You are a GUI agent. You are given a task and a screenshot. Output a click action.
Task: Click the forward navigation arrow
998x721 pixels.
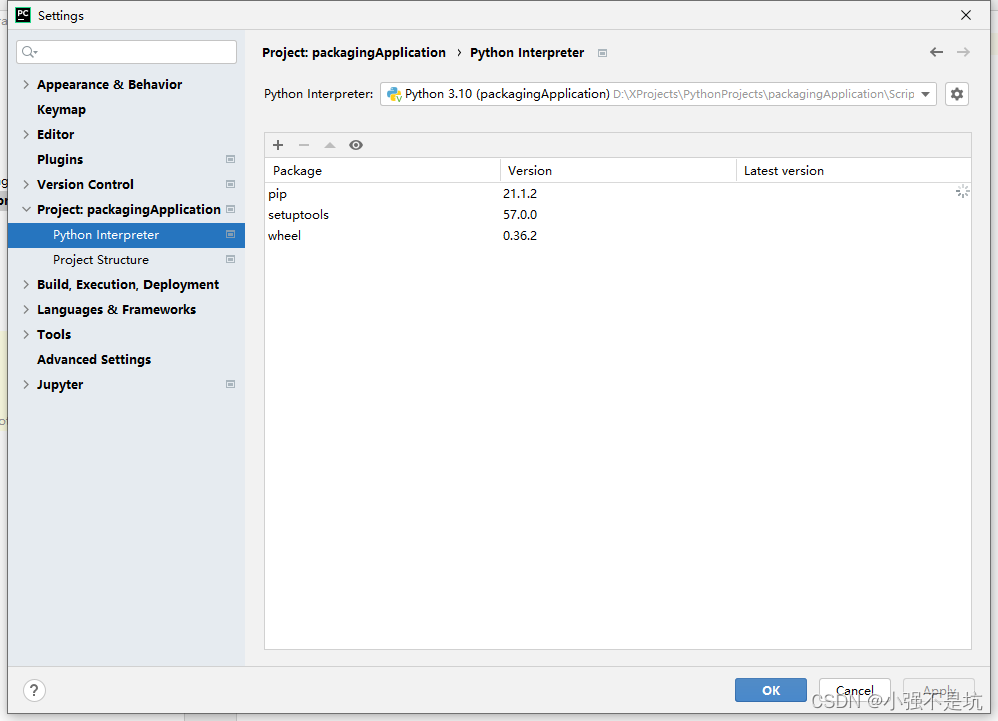pyautogui.click(x=963, y=52)
